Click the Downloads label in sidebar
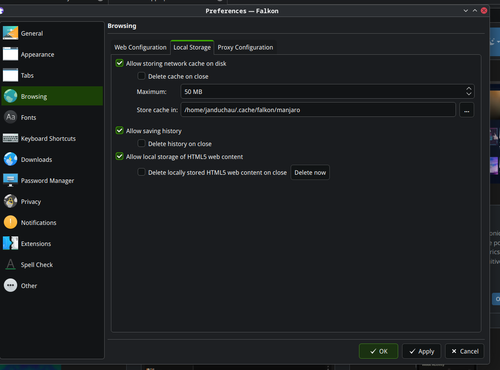The height and width of the screenshot is (370, 500). click(37, 160)
